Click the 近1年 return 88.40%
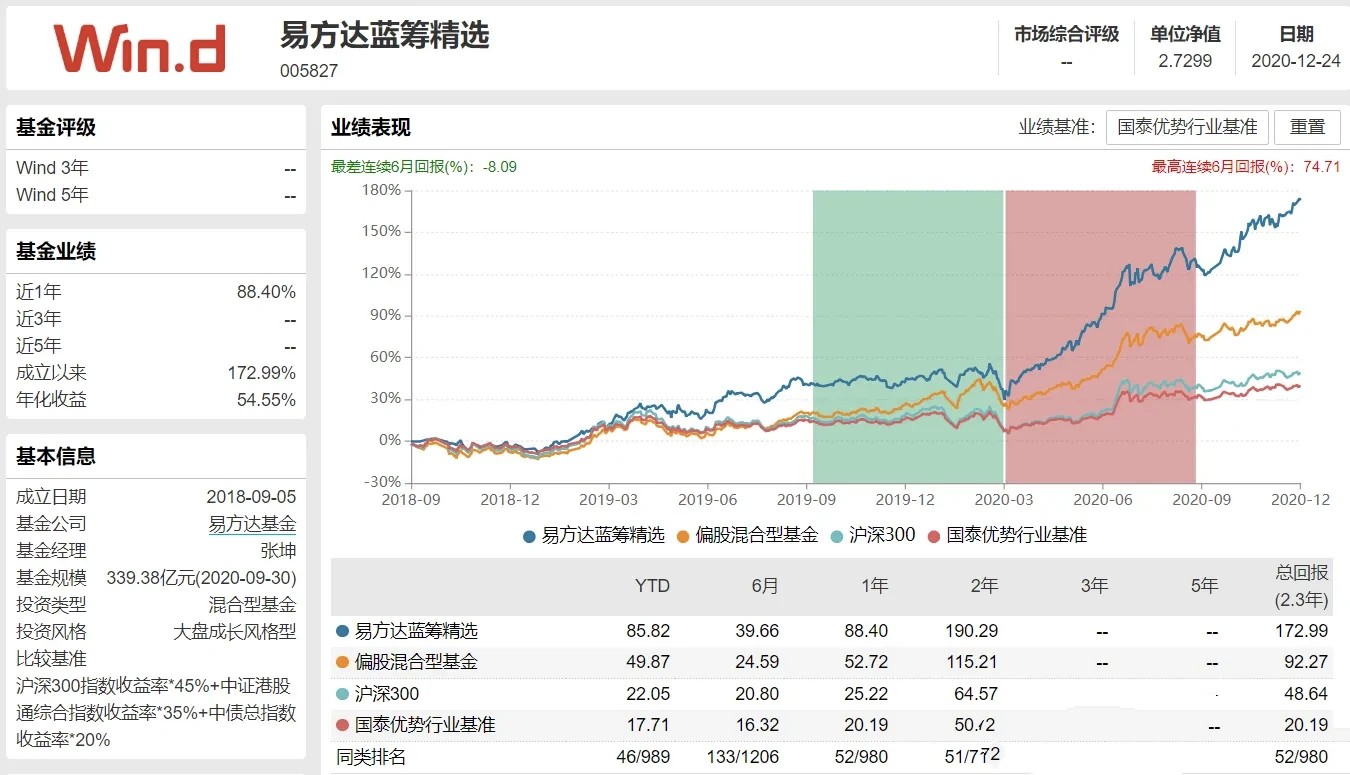Image resolution: width=1350 pixels, height=775 pixels. pyautogui.click(x=266, y=292)
